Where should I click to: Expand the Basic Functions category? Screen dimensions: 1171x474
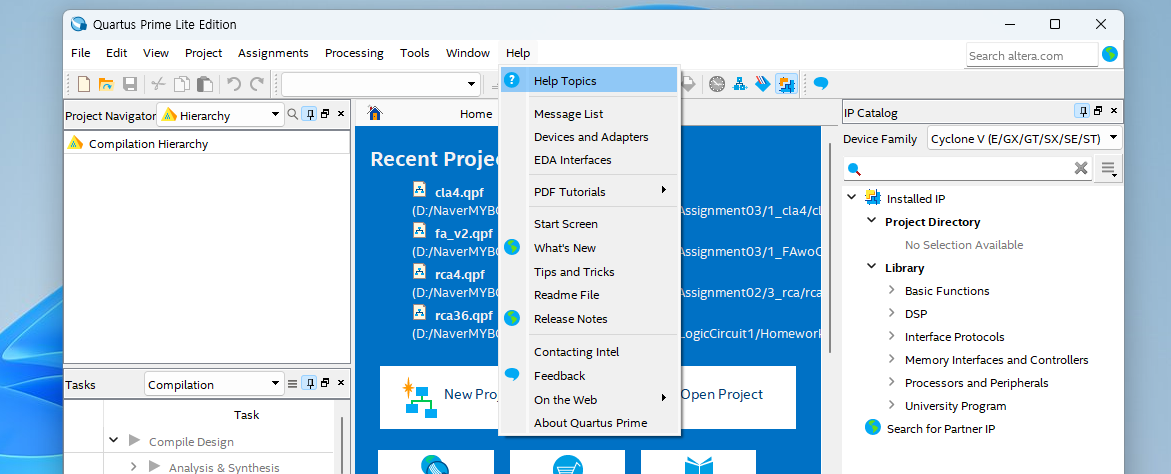[x=892, y=290]
